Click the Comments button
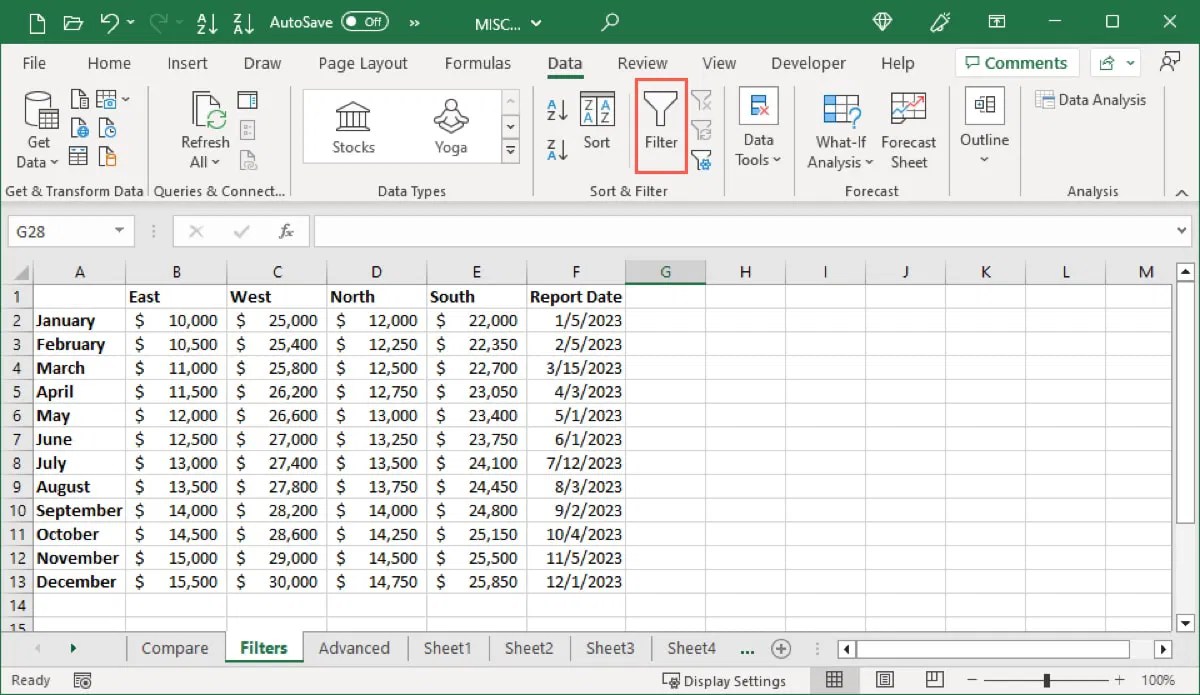The width and height of the screenshot is (1200, 695). click(x=1017, y=63)
